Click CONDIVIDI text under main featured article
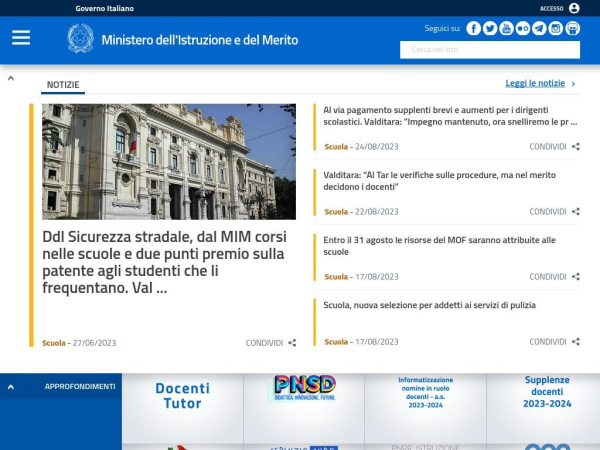 click(264, 343)
